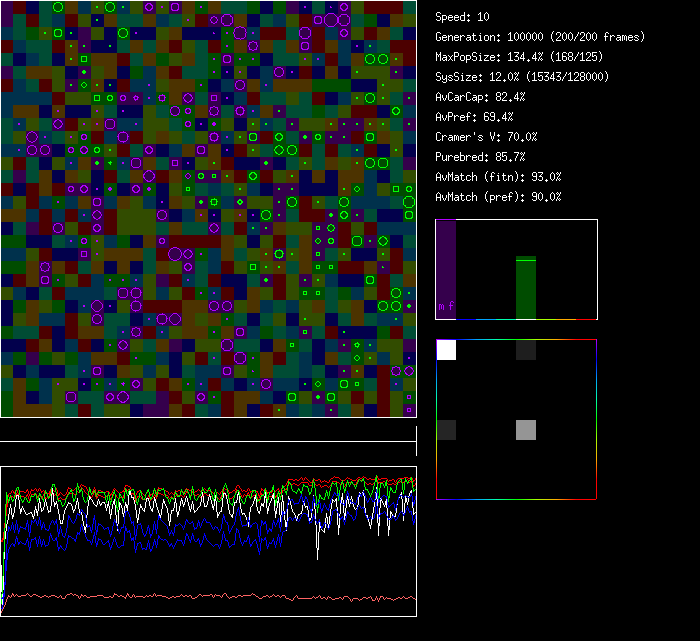Select the AvMatch (fitn) 93.0% line
This screenshot has width=700, height=641.
pos(498,177)
